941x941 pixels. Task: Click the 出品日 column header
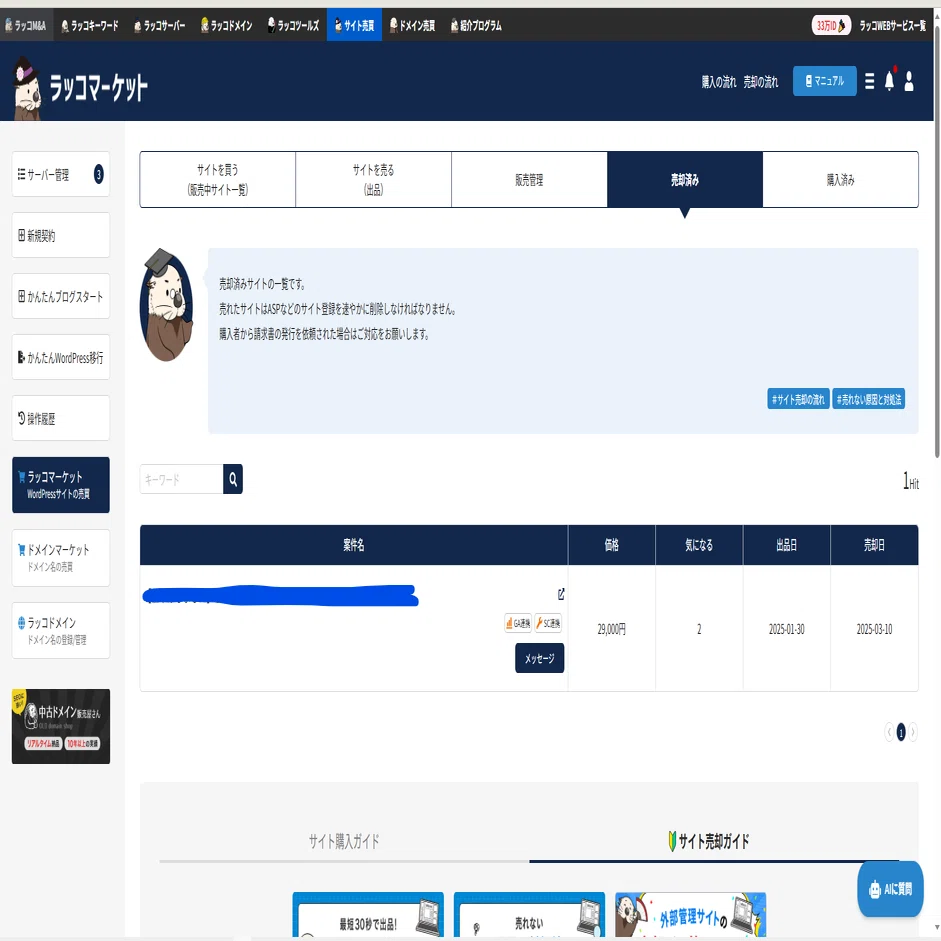787,545
